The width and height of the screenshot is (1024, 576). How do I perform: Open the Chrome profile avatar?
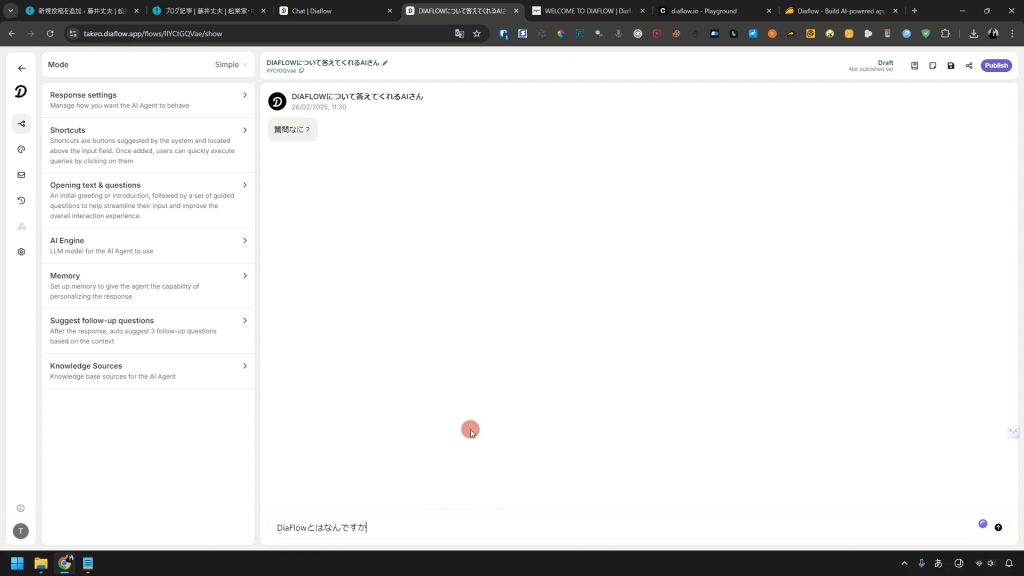[x=993, y=33]
